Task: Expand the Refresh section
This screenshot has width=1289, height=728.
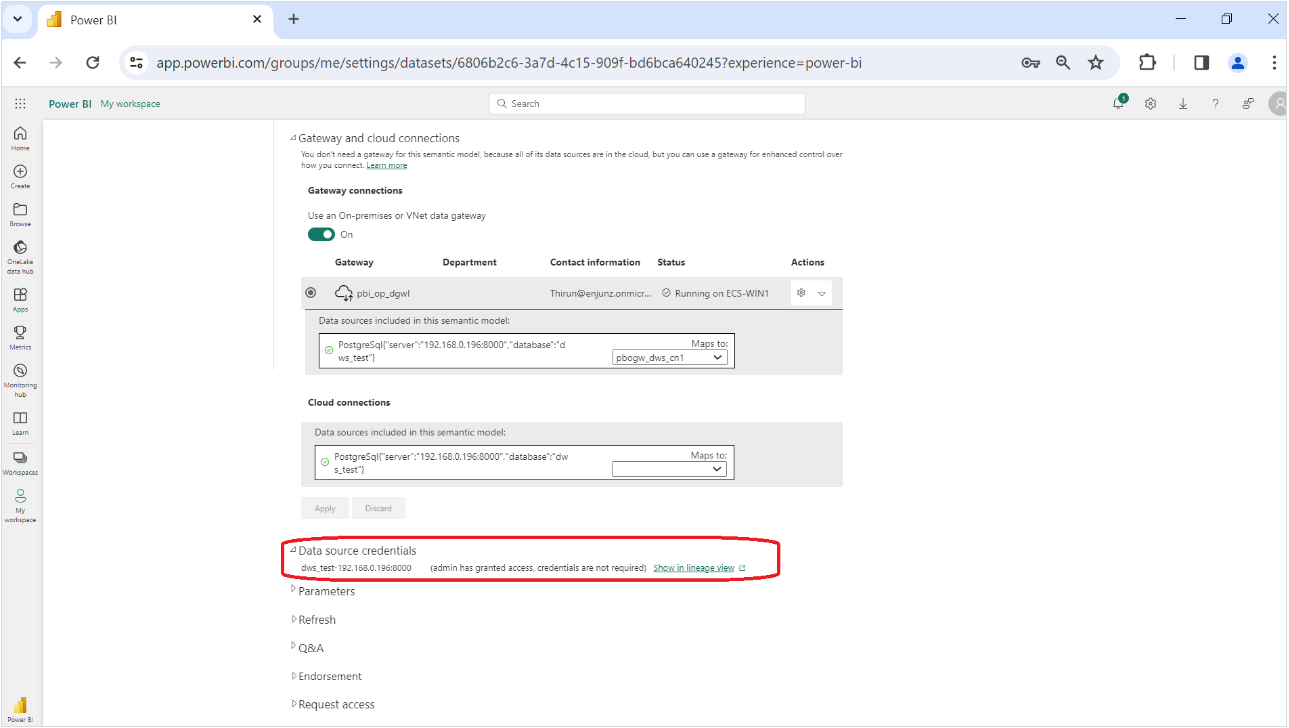Action: [x=294, y=618]
